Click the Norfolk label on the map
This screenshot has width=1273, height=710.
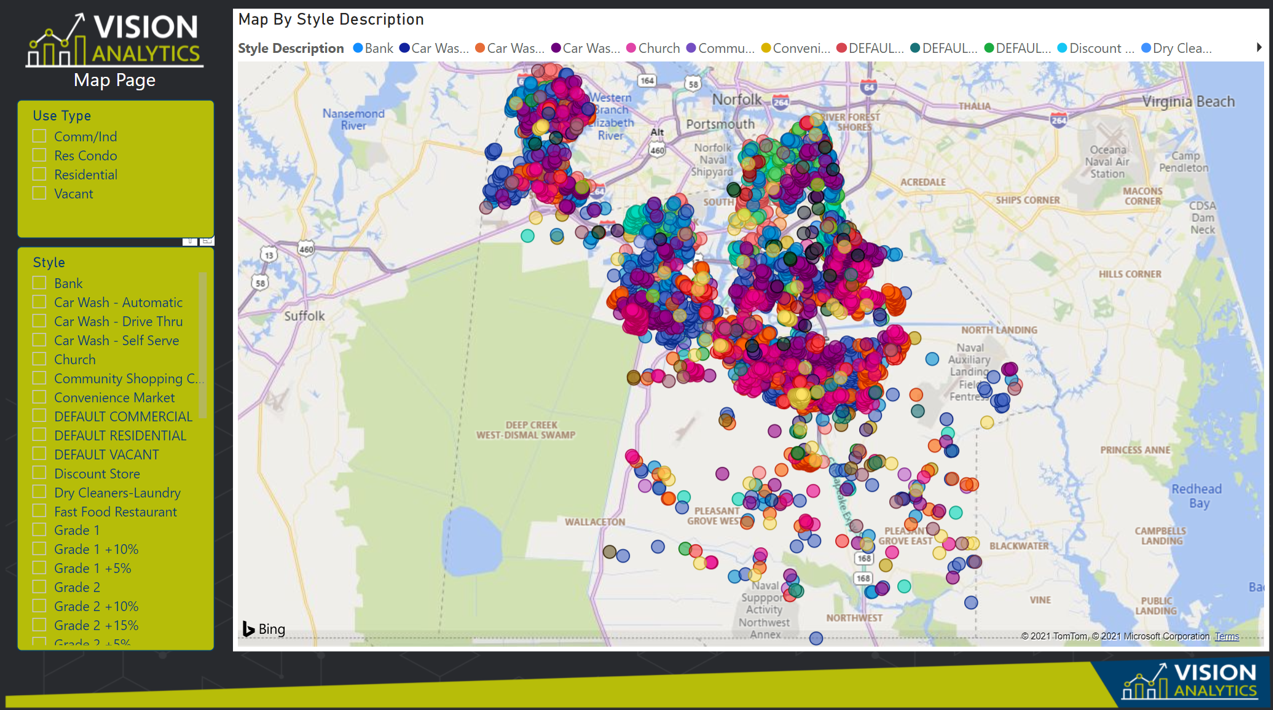tap(737, 100)
